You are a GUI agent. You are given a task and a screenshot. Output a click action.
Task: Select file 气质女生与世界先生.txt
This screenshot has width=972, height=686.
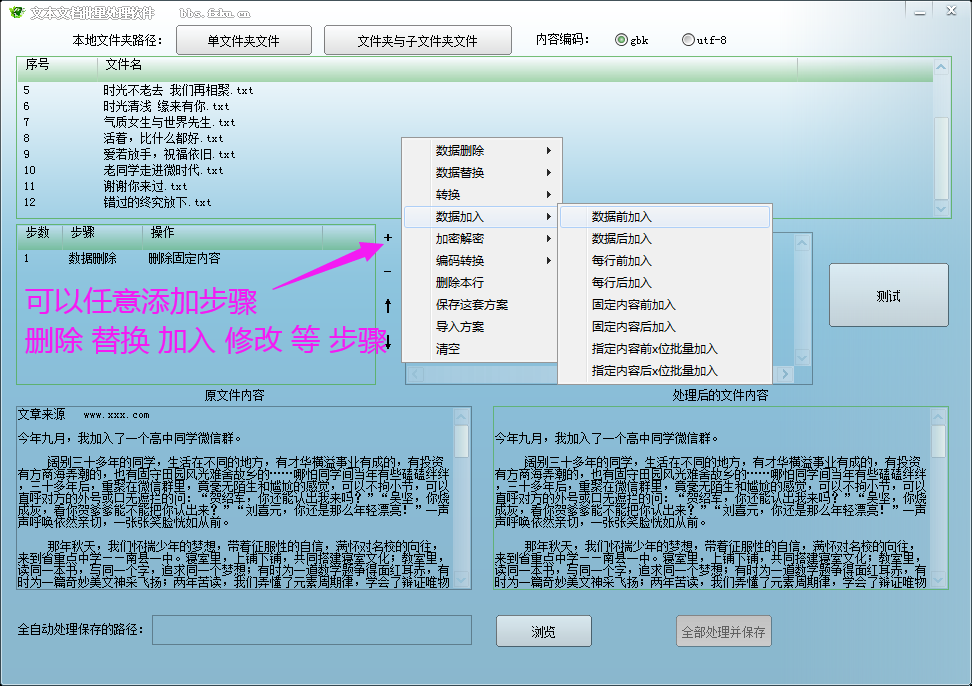(169, 123)
